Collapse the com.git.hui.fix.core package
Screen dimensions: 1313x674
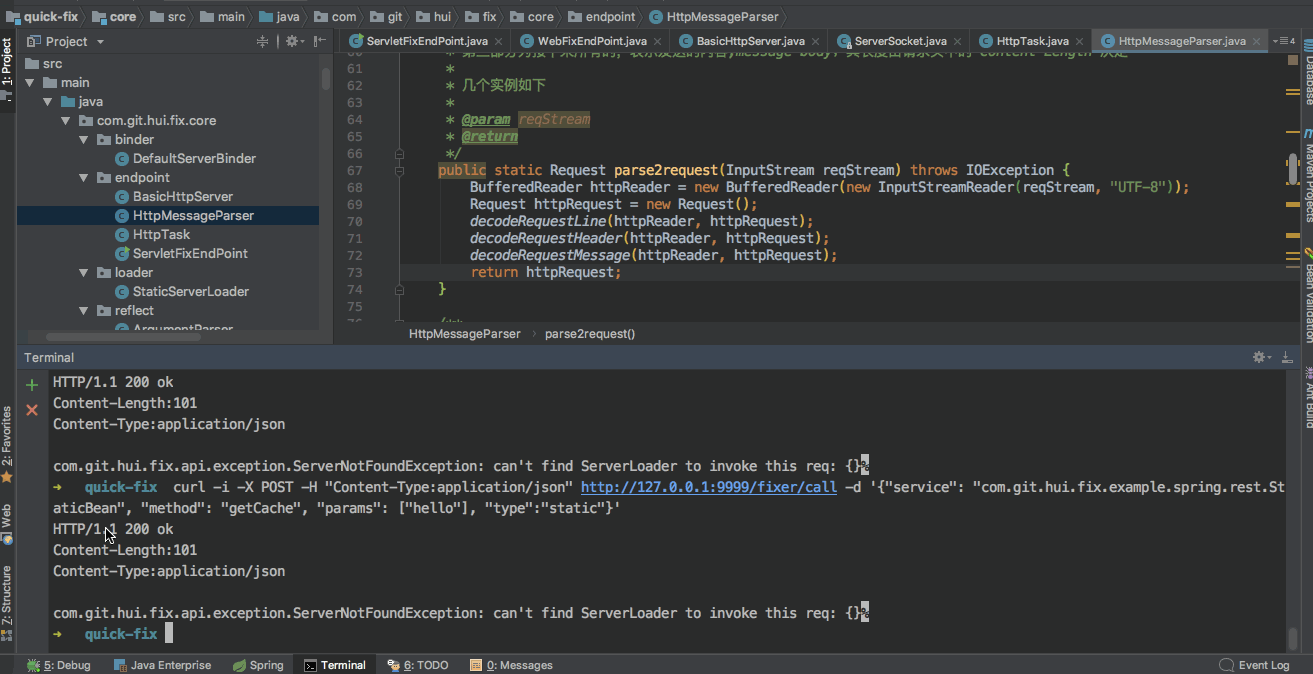point(65,120)
